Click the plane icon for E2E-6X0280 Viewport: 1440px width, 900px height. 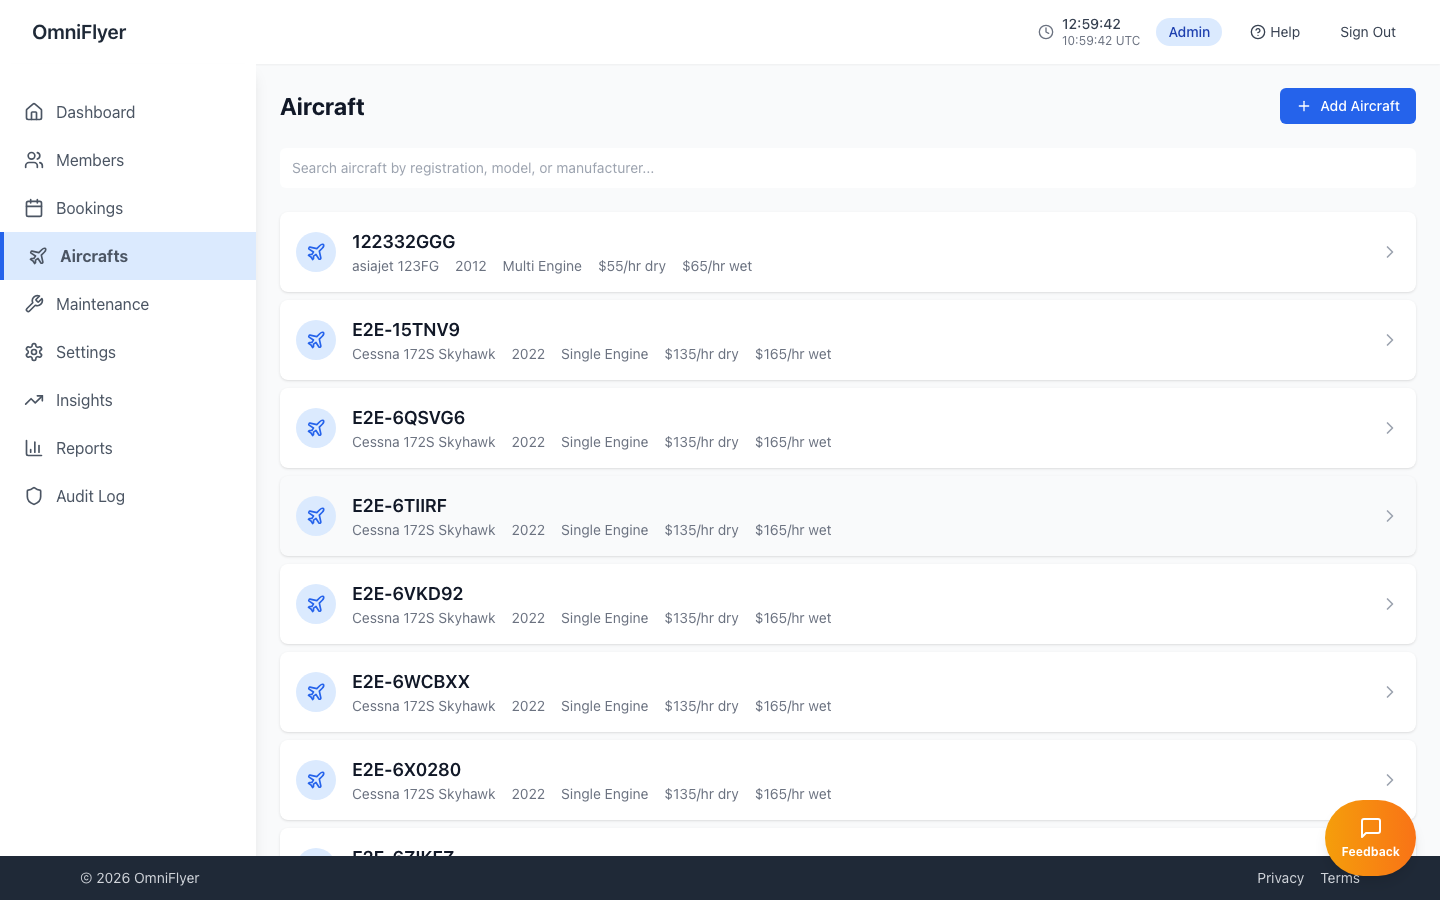point(316,780)
